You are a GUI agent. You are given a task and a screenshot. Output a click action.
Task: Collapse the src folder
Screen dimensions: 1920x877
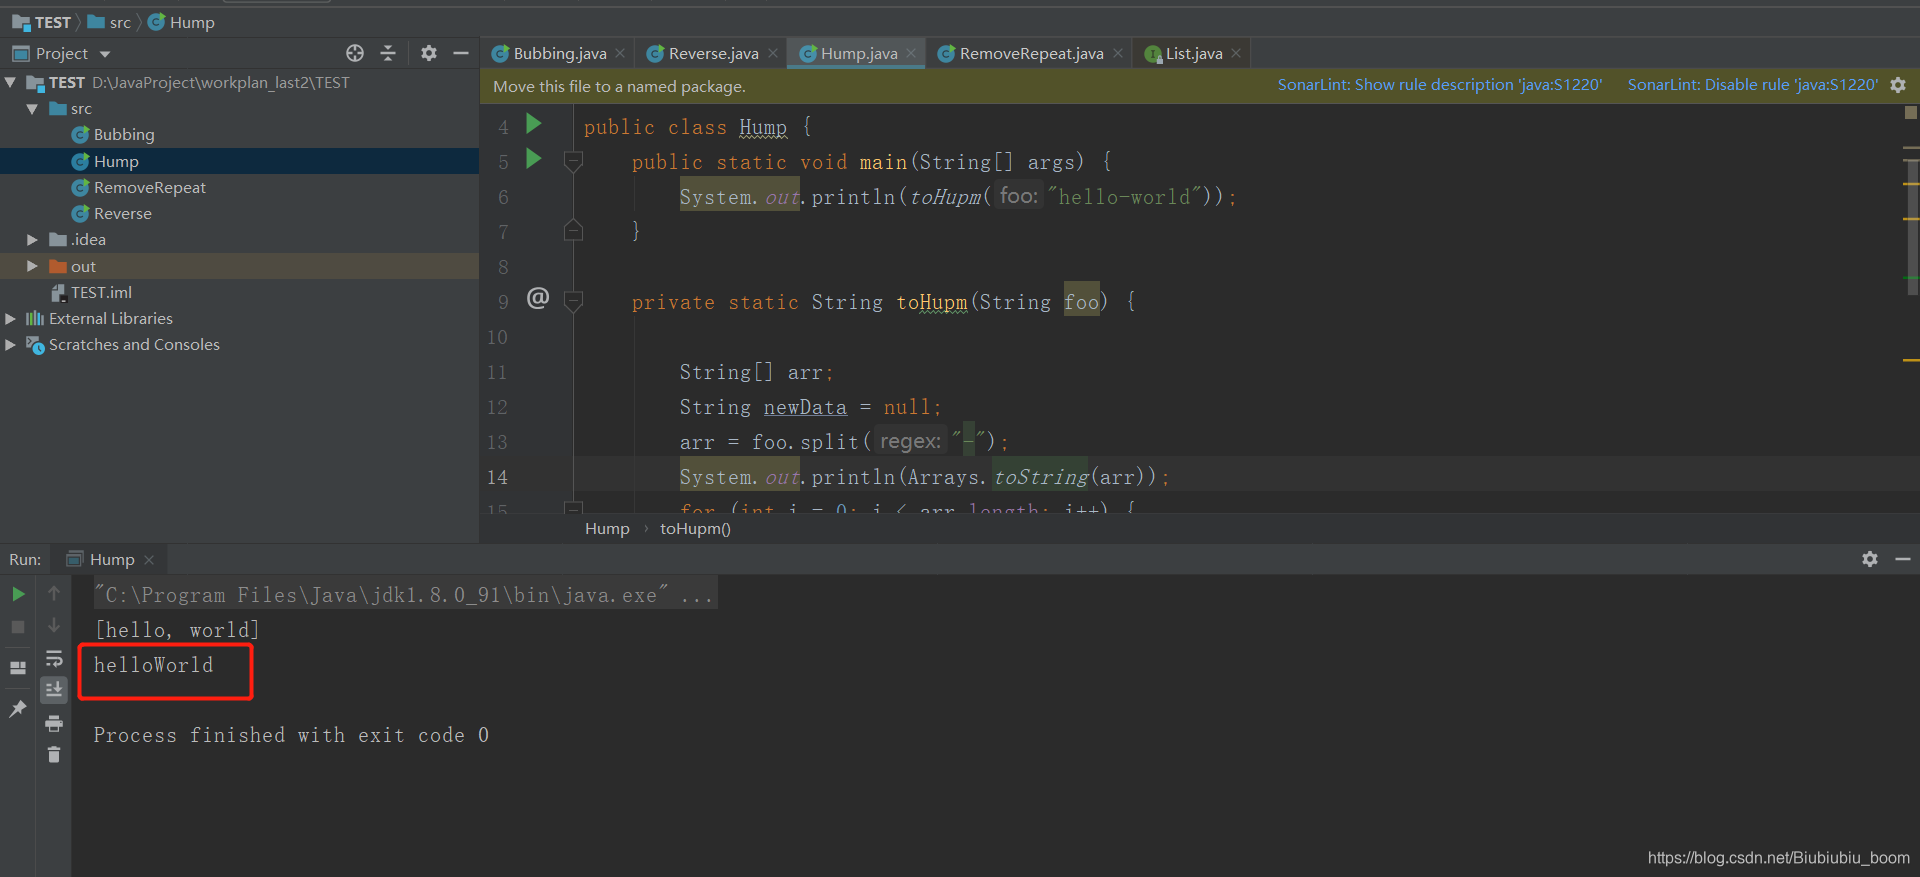pos(33,108)
